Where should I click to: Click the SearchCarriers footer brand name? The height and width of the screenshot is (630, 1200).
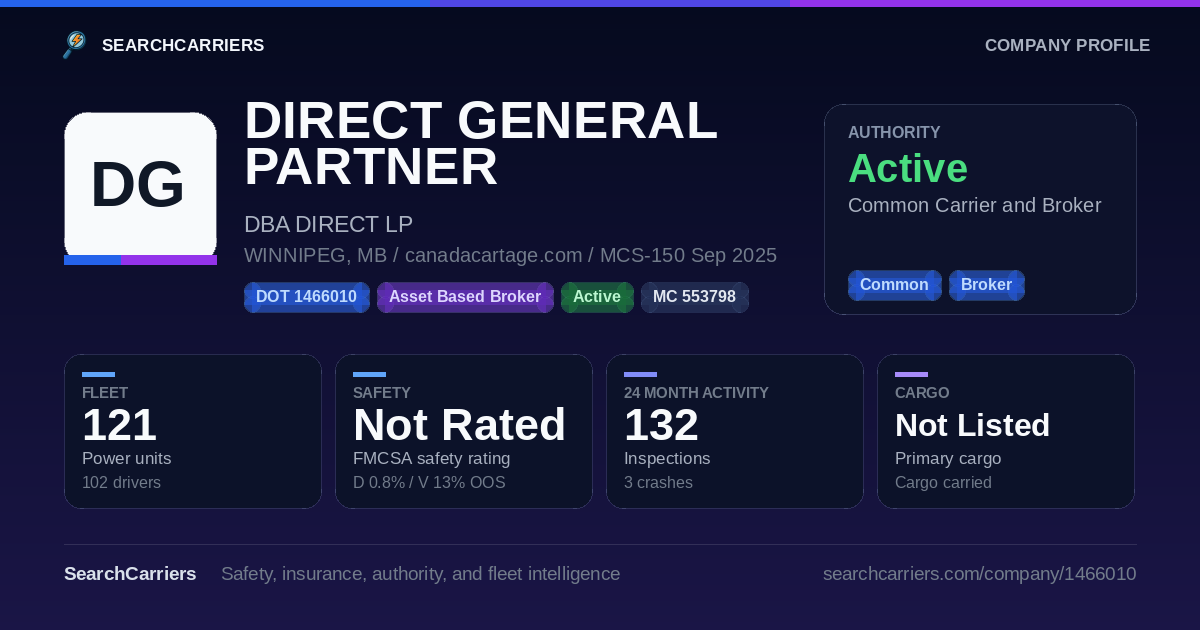pos(130,573)
